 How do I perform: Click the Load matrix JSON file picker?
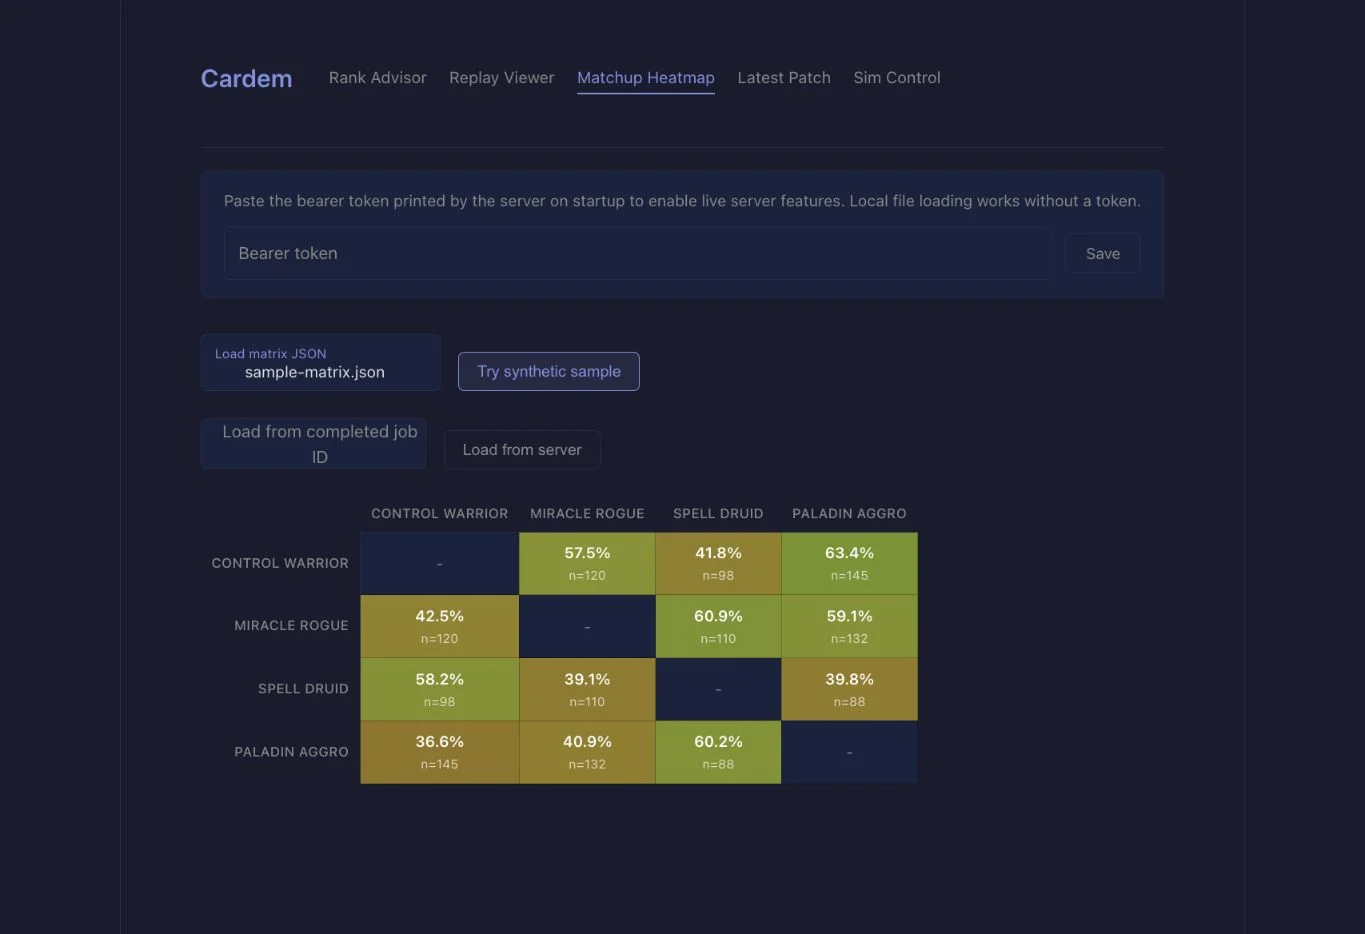click(320, 362)
